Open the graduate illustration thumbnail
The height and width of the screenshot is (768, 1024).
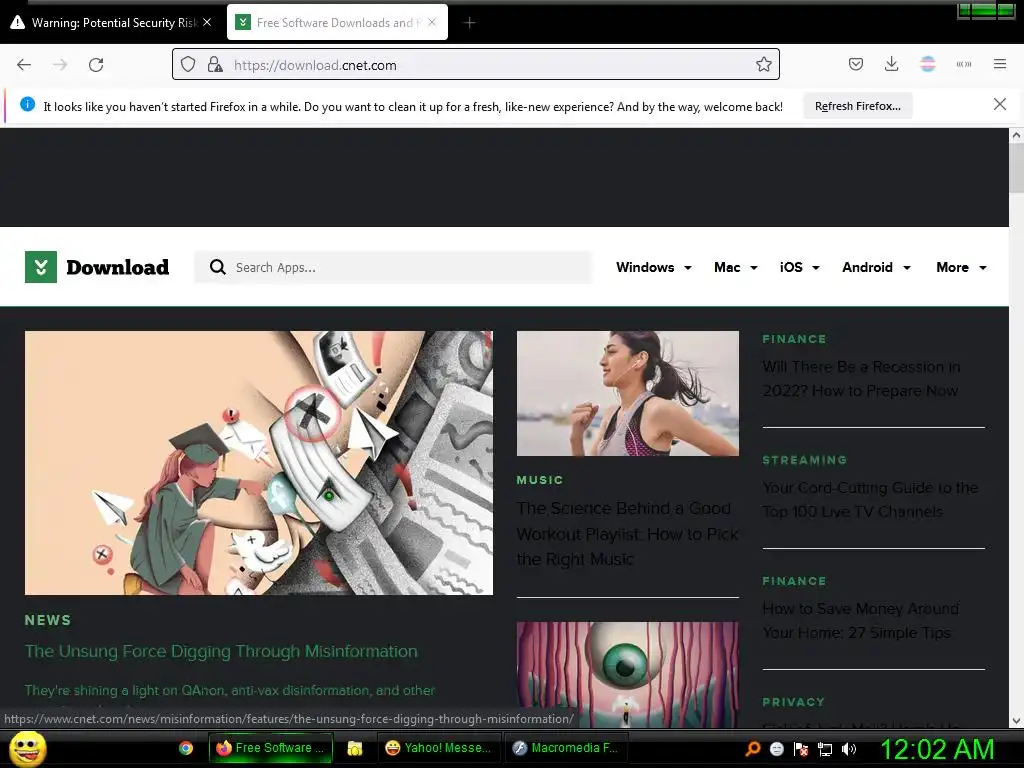259,463
